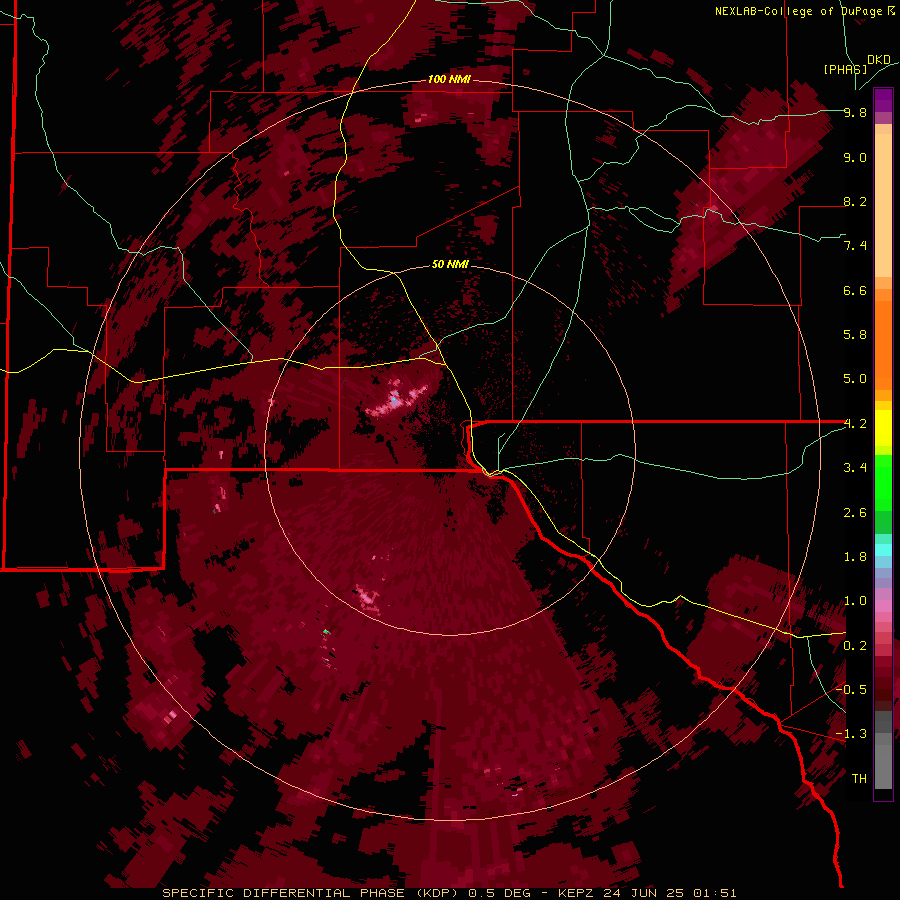The height and width of the screenshot is (900, 900).
Task: Click the 5.0 scale value
Action: click(x=855, y=379)
